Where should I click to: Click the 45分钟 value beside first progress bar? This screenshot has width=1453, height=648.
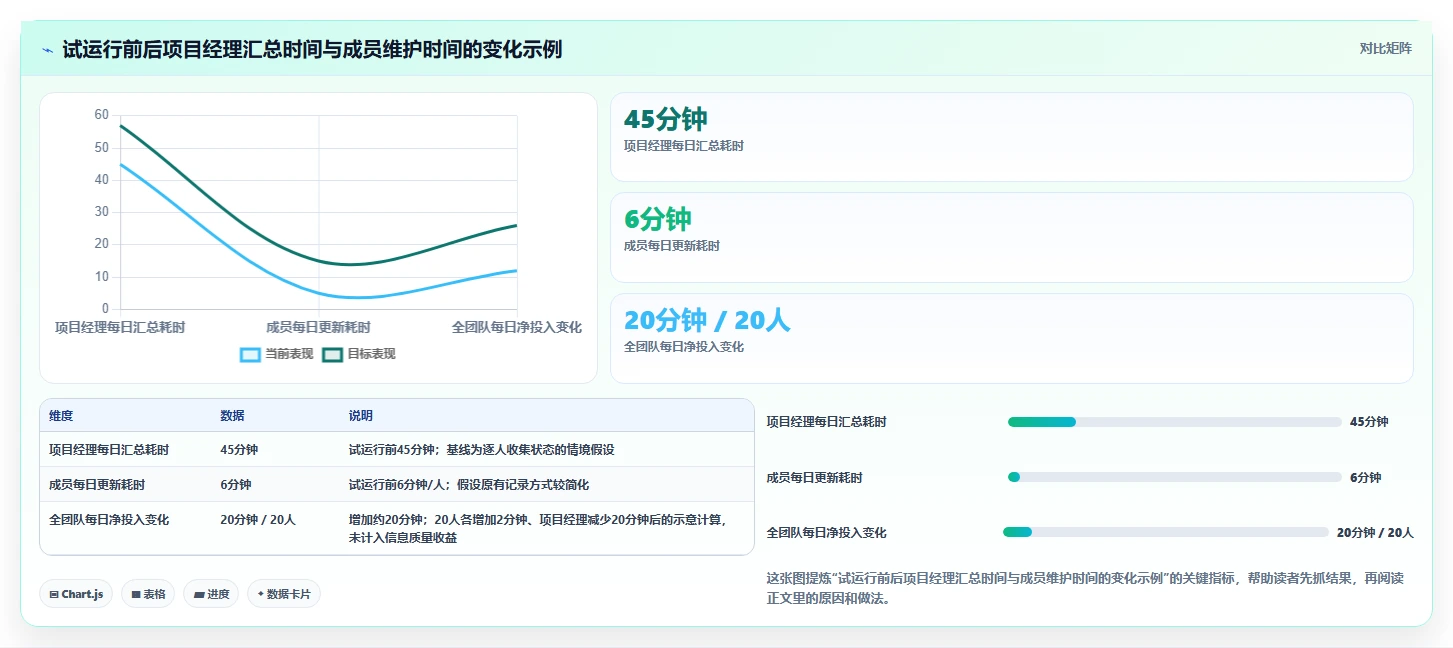click(1369, 422)
